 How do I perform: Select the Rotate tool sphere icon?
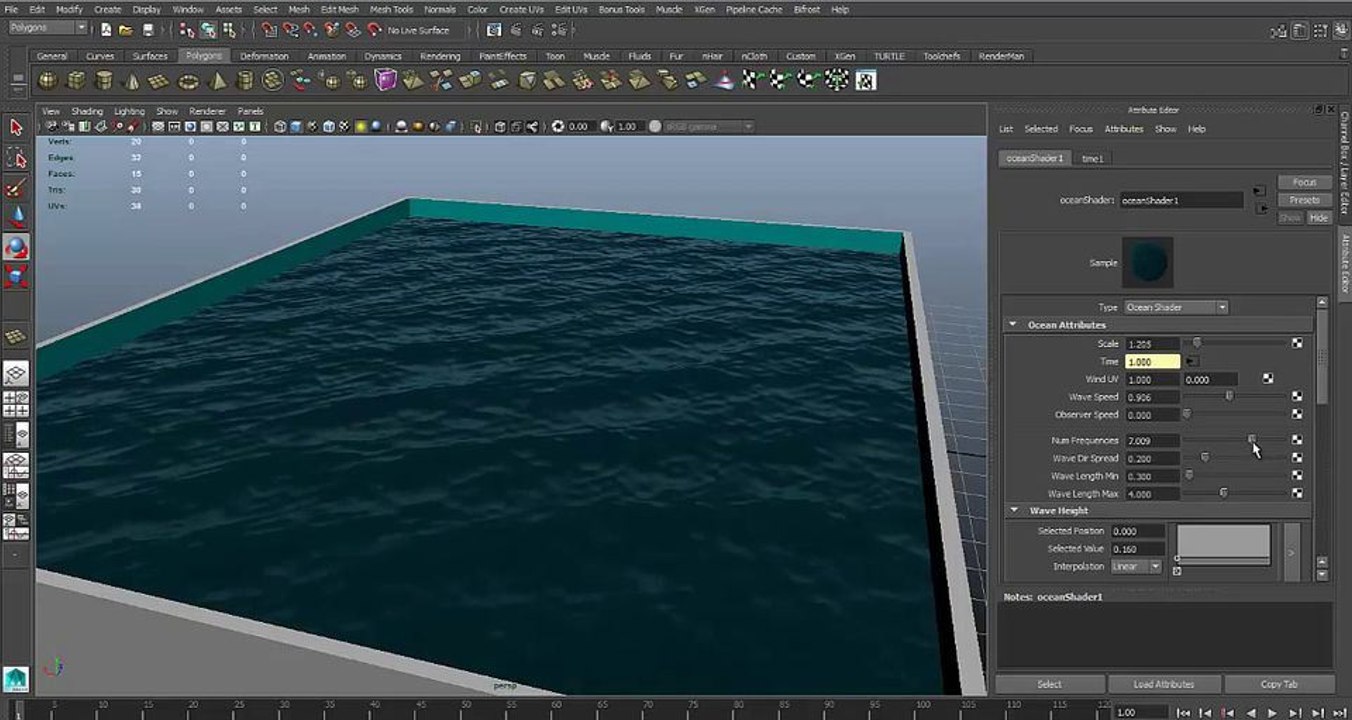click(x=16, y=247)
